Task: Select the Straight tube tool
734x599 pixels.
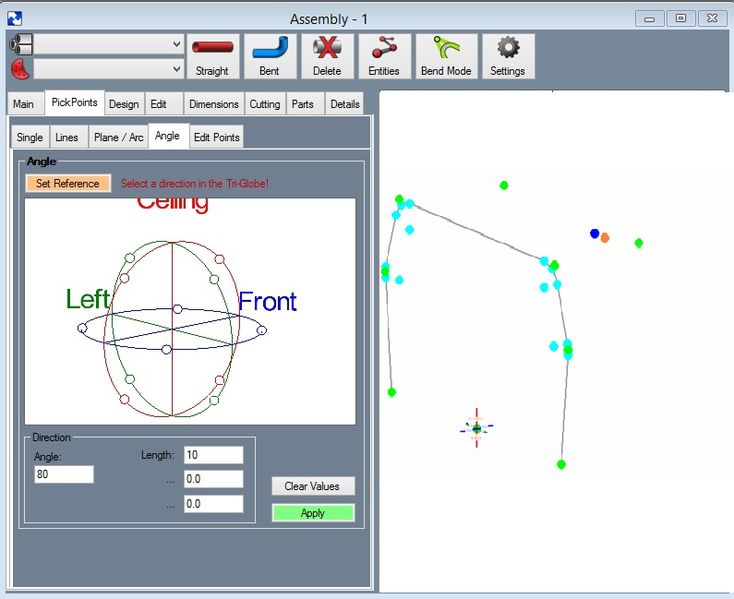Action: (213, 56)
